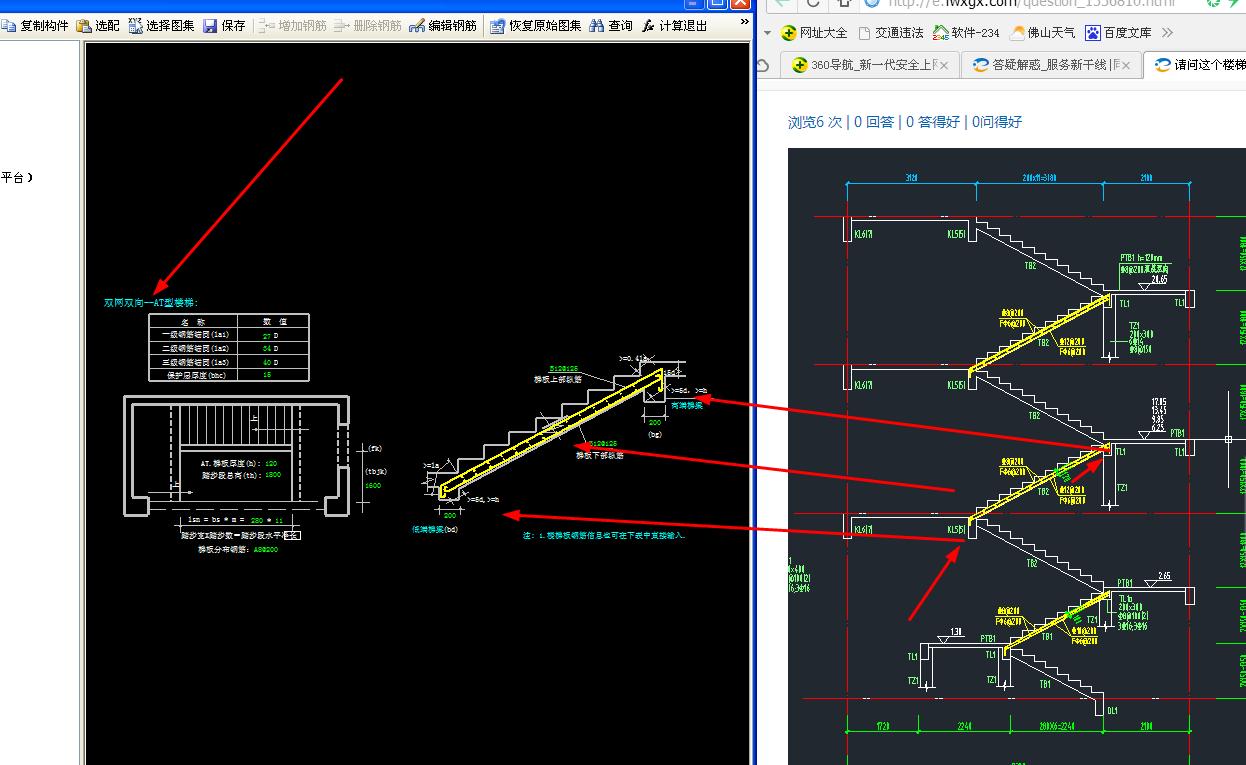1246x765 pixels.
Task: Click the 低端梯梁(bd) label in the drawing
Action: [435, 528]
